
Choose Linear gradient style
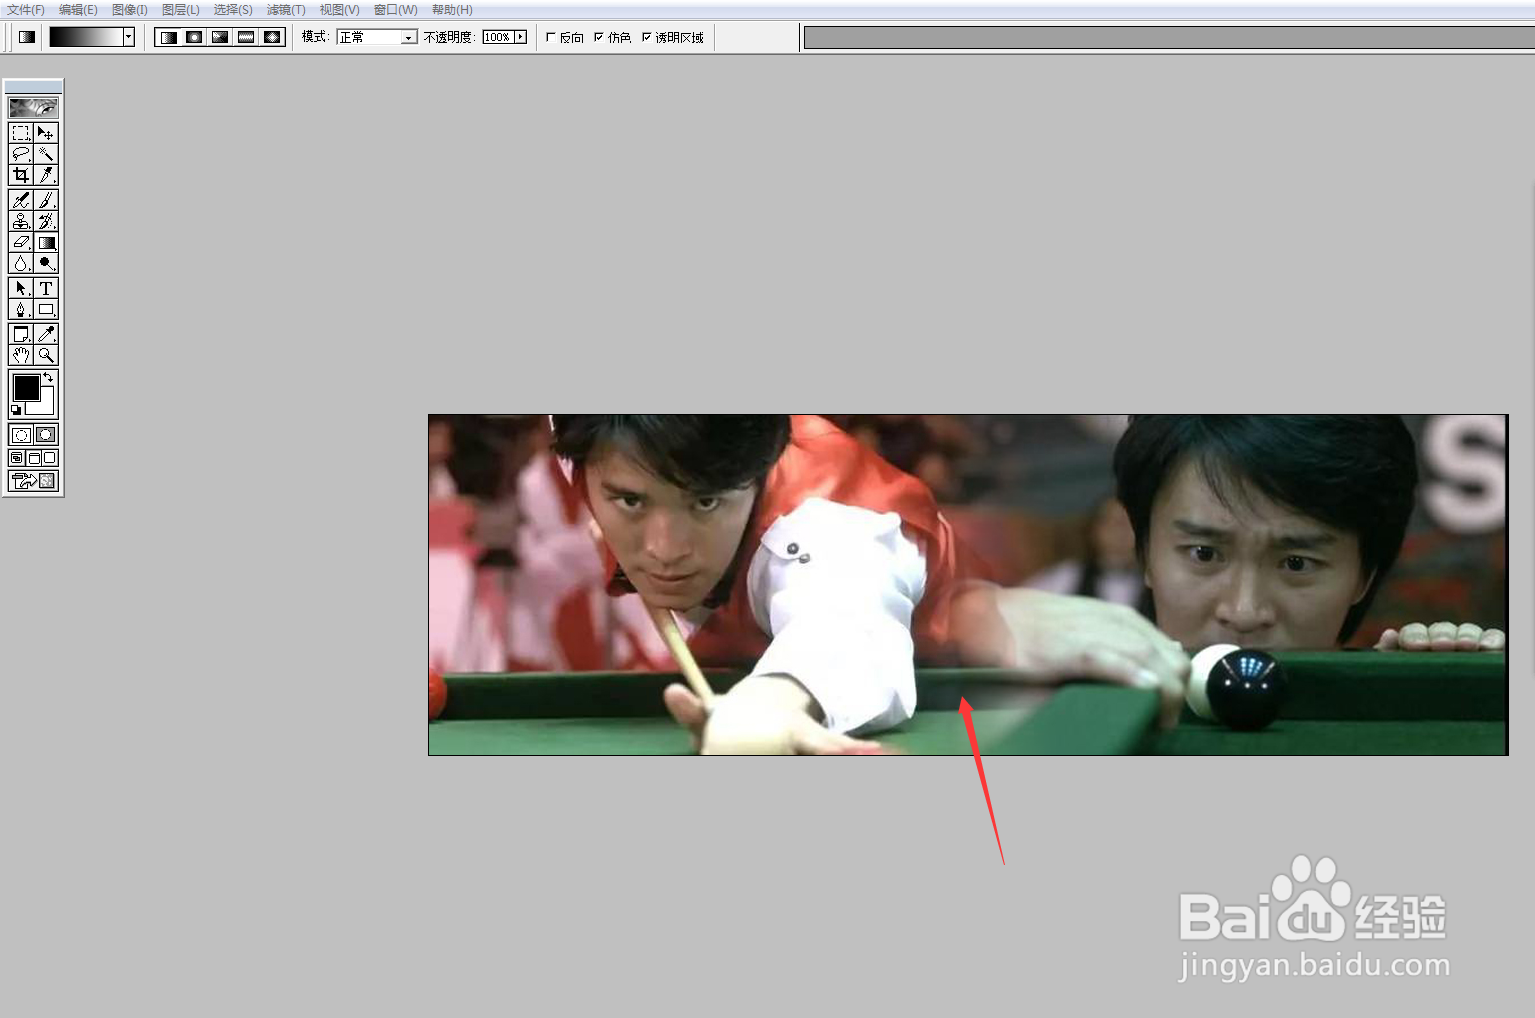[x=168, y=37]
